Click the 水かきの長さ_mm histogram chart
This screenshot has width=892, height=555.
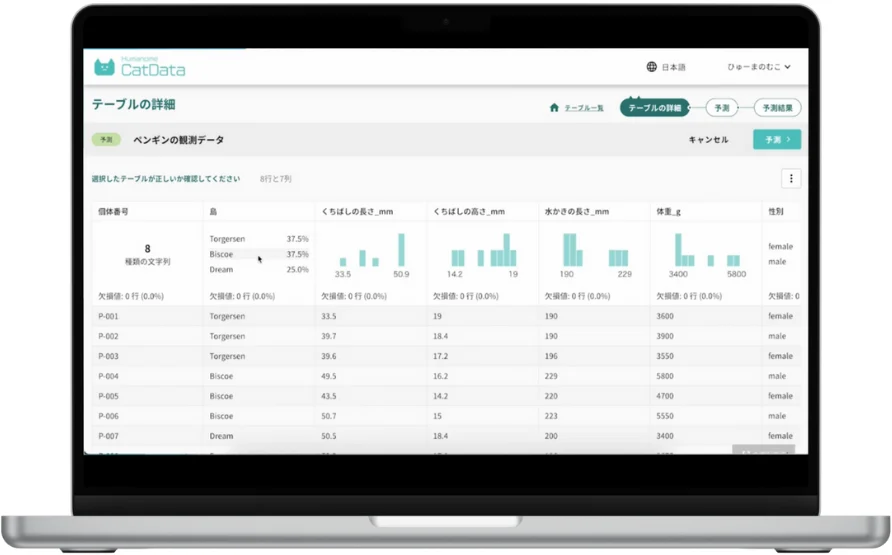594,250
